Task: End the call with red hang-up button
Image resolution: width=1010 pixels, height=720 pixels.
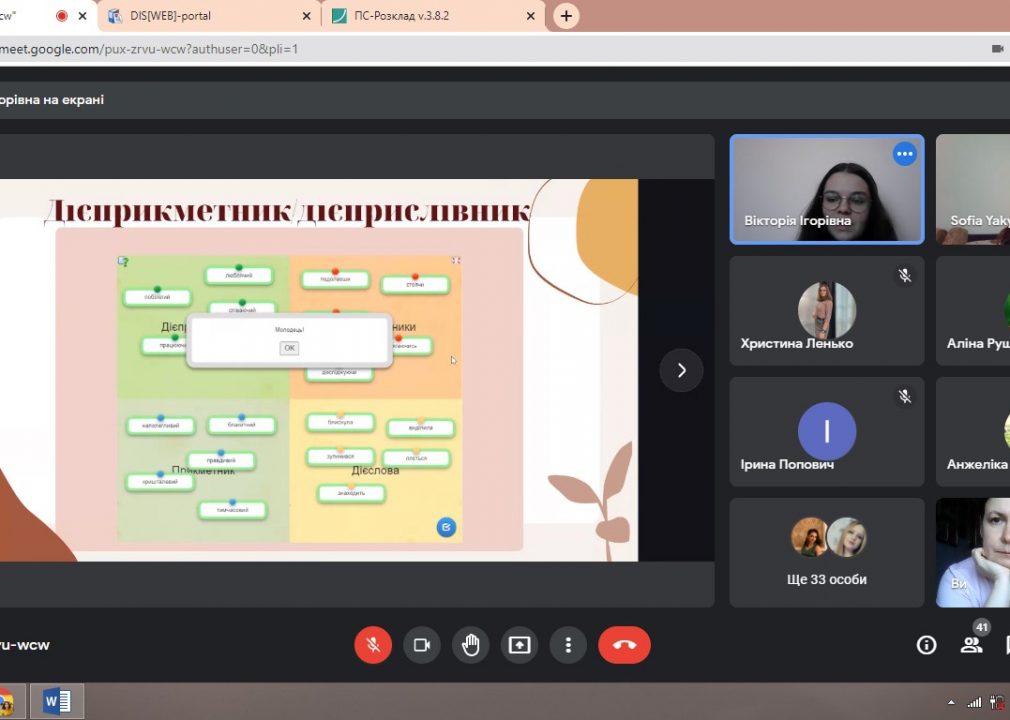Action: coord(624,645)
